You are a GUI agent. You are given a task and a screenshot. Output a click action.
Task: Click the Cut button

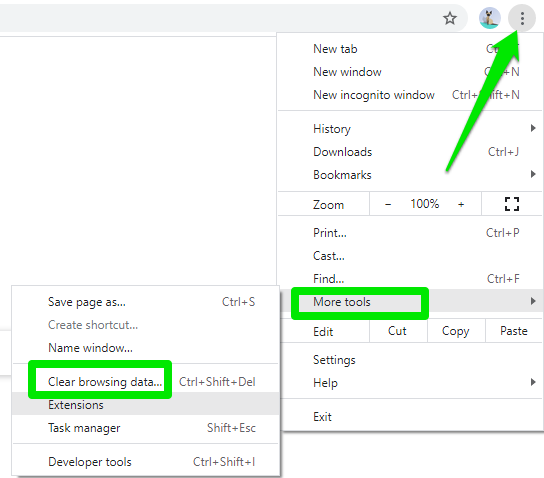coord(398,331)
